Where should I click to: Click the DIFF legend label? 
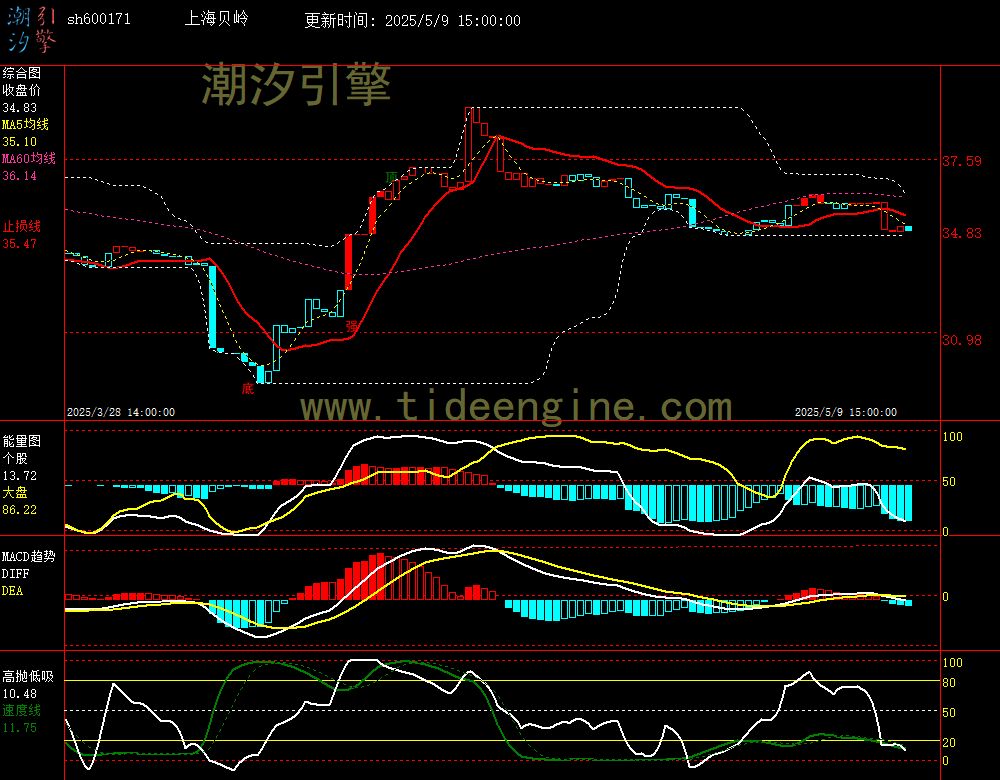15,573
